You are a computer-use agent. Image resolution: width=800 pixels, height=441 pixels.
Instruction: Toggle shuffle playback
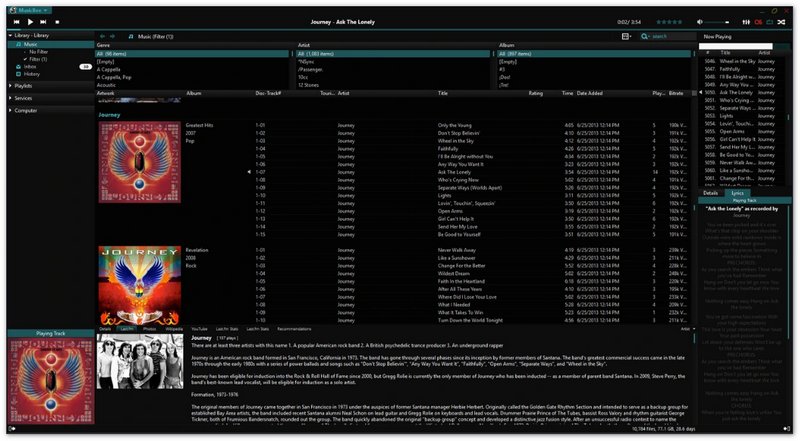[x=781, y=22]
